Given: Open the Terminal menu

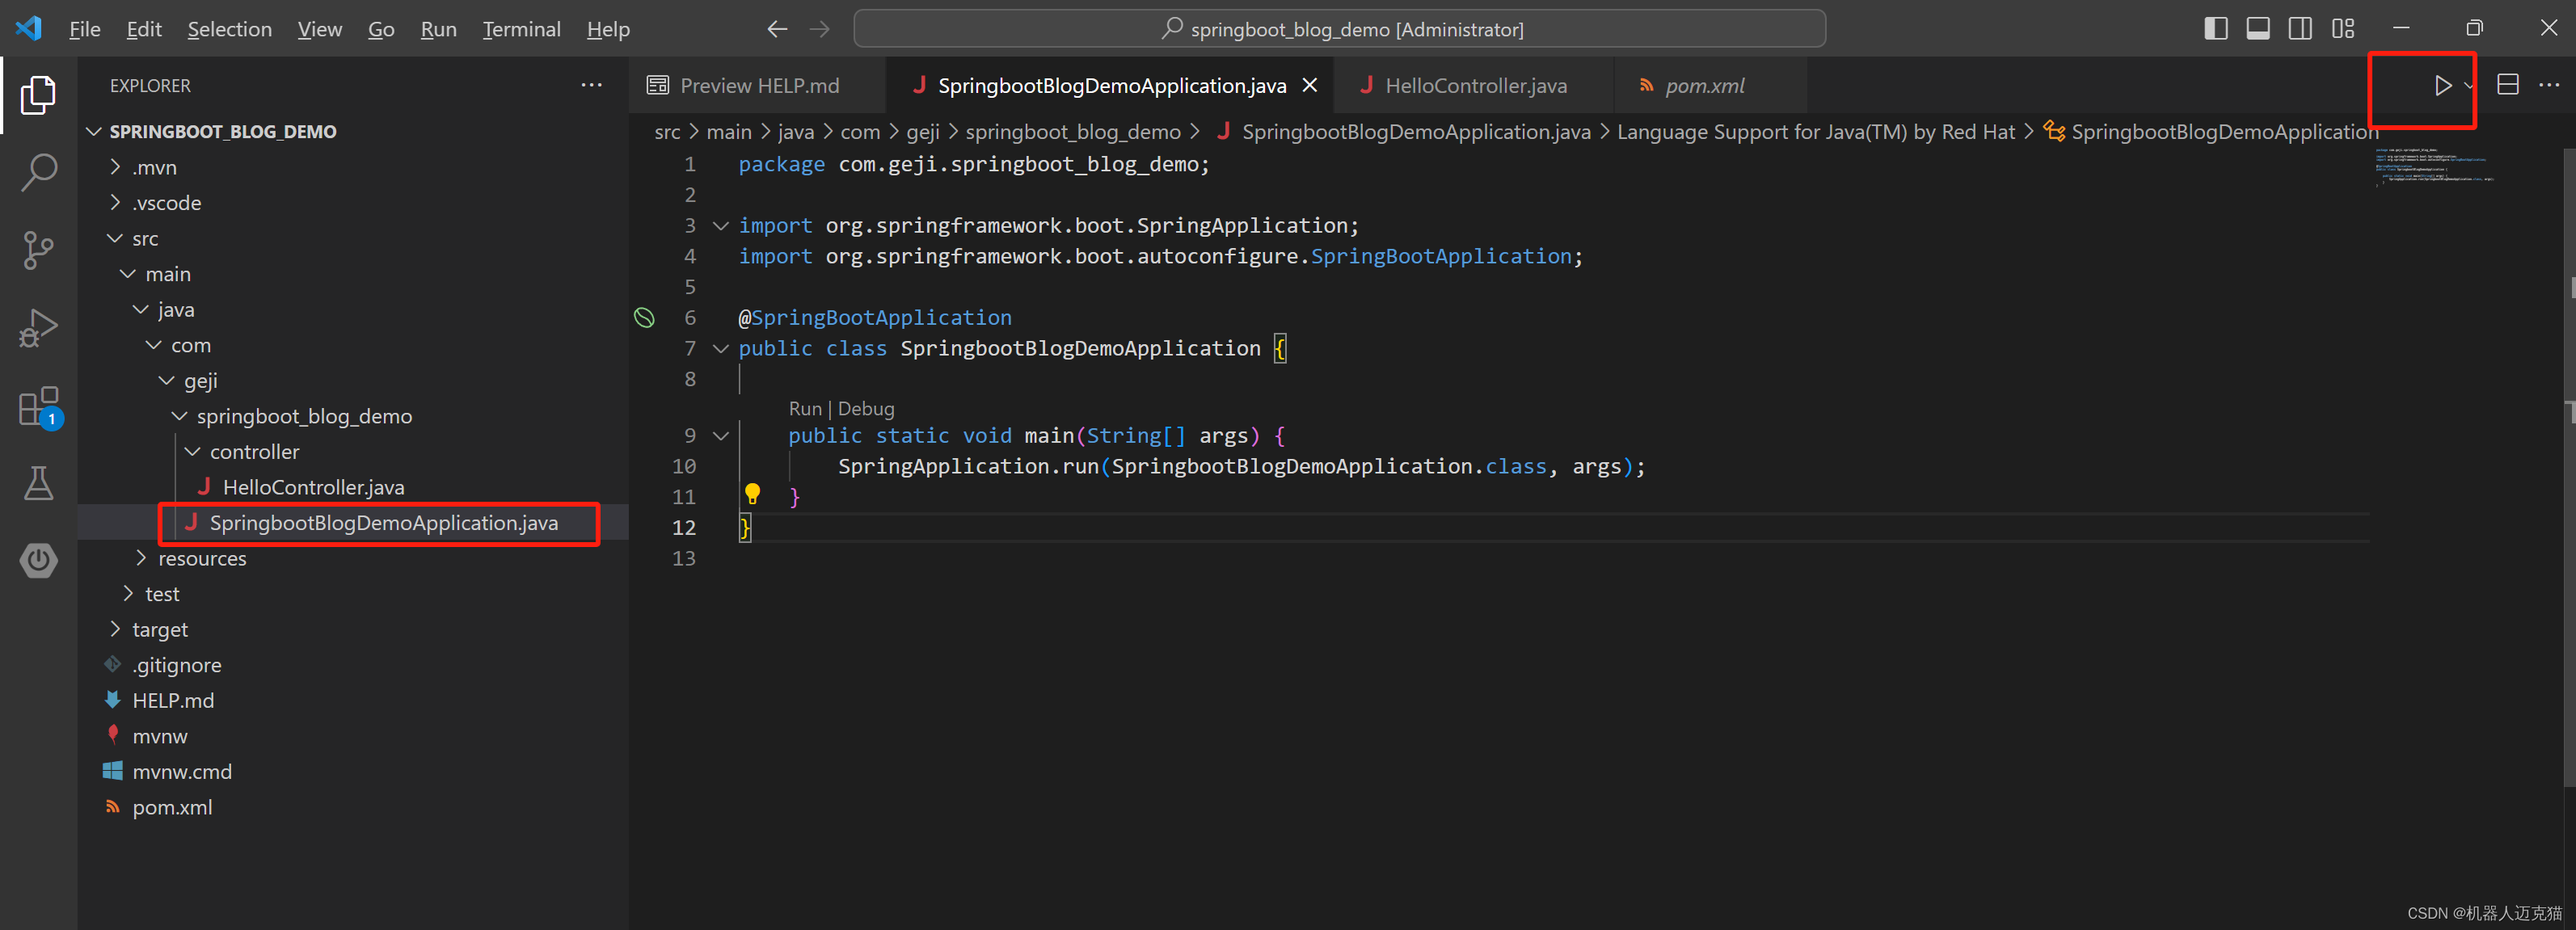Looking at the screenshot, I should click(x=521, y=29).
